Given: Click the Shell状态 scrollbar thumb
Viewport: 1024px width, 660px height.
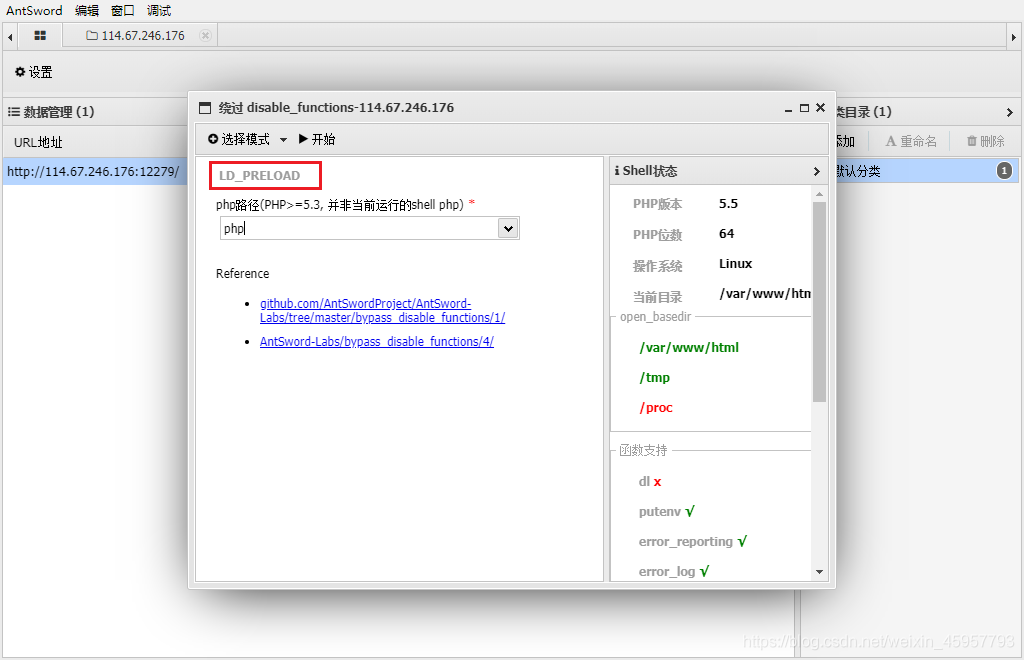Looking at the screenshot, I should [x=819, y=302].
